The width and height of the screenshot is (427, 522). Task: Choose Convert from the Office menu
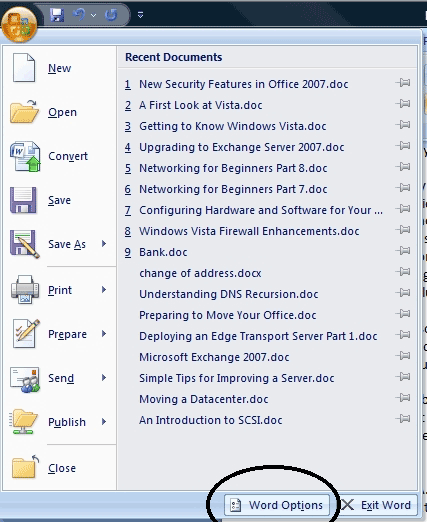pos(68,156)
